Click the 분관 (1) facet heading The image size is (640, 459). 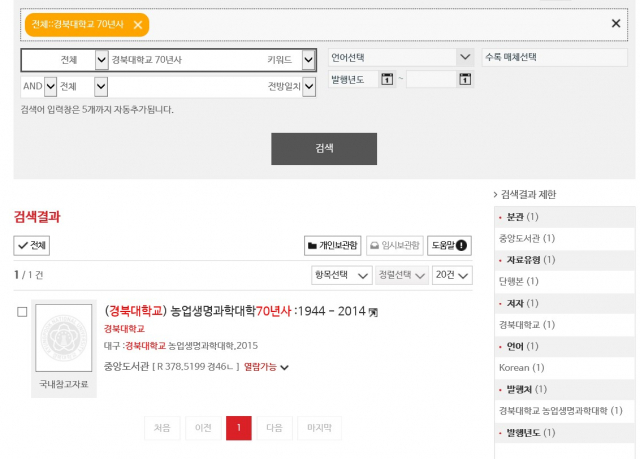coord(522,217)
